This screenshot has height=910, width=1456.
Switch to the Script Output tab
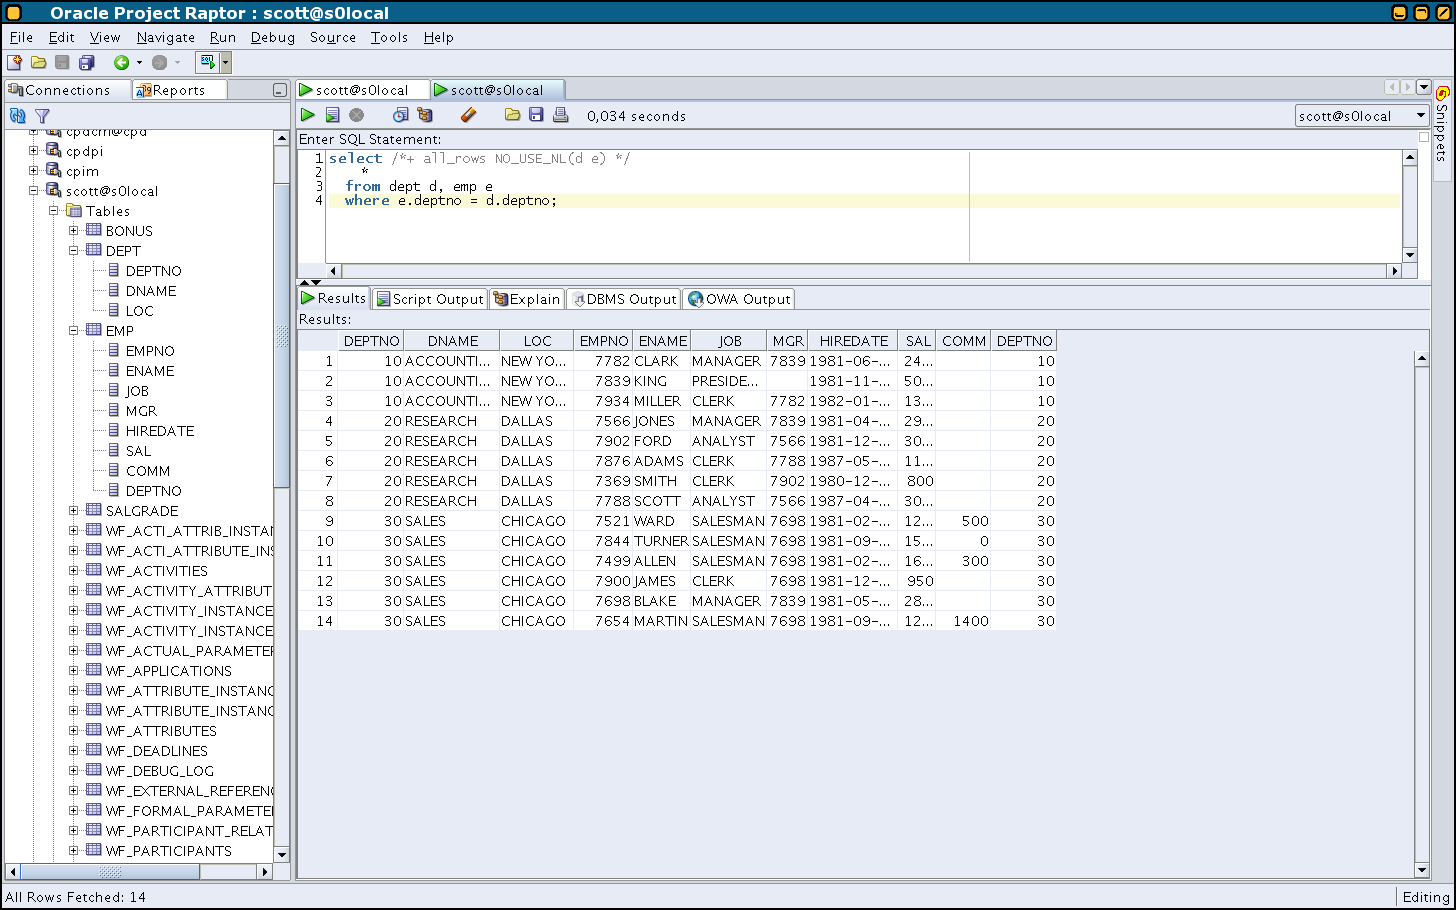pyautogui.click(x=429, y=299)
